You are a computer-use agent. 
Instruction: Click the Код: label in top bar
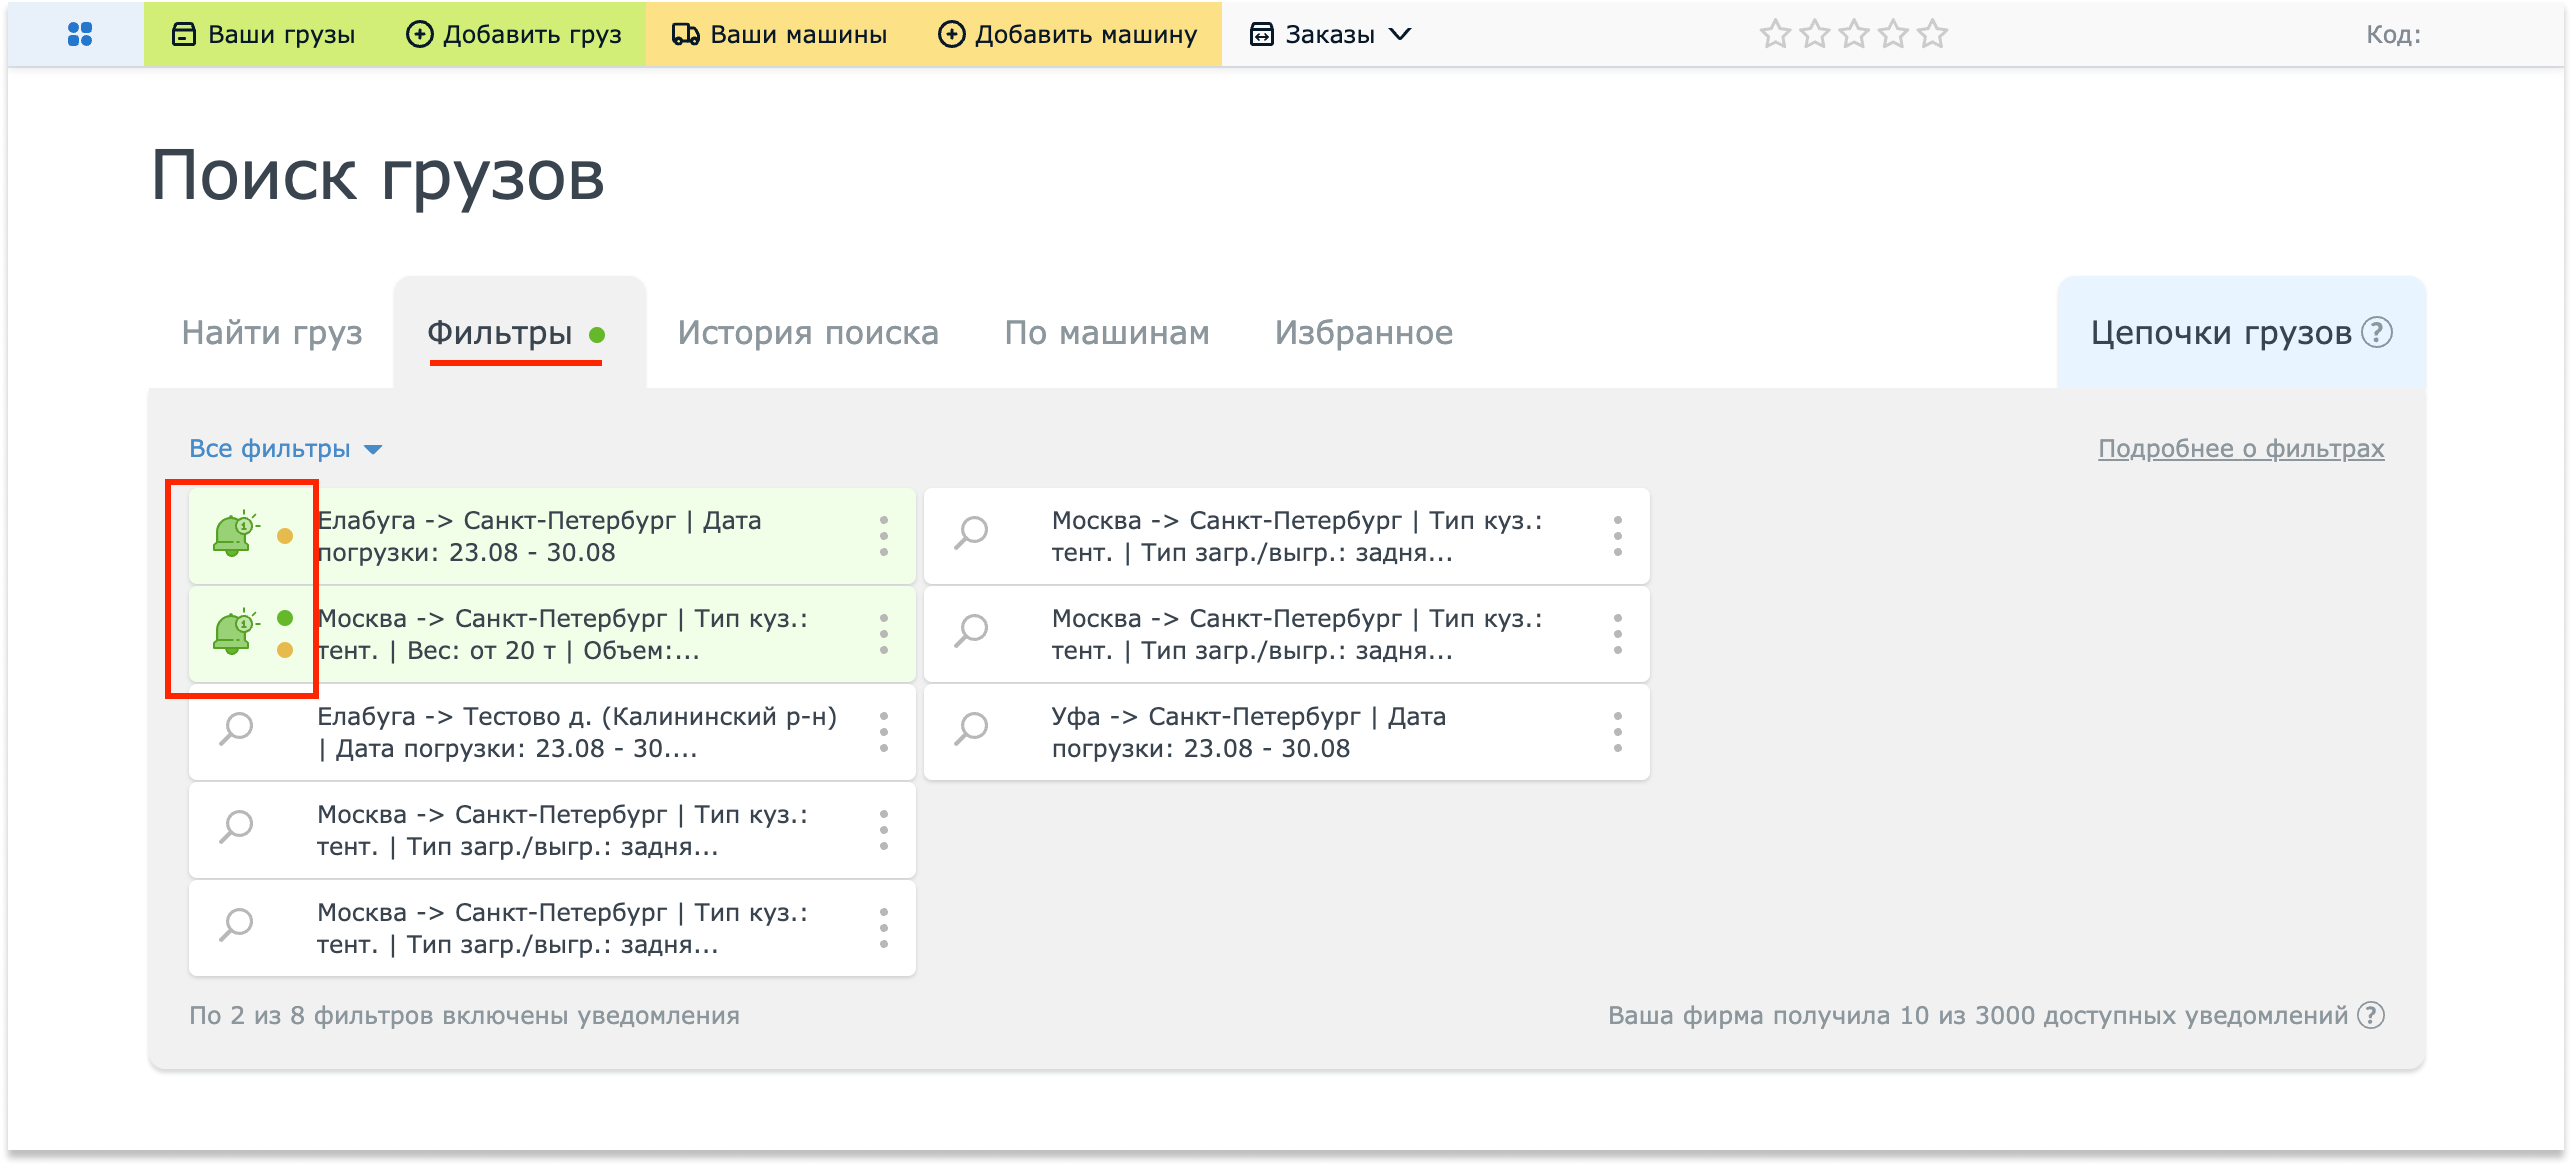(x=2393, y=34)
